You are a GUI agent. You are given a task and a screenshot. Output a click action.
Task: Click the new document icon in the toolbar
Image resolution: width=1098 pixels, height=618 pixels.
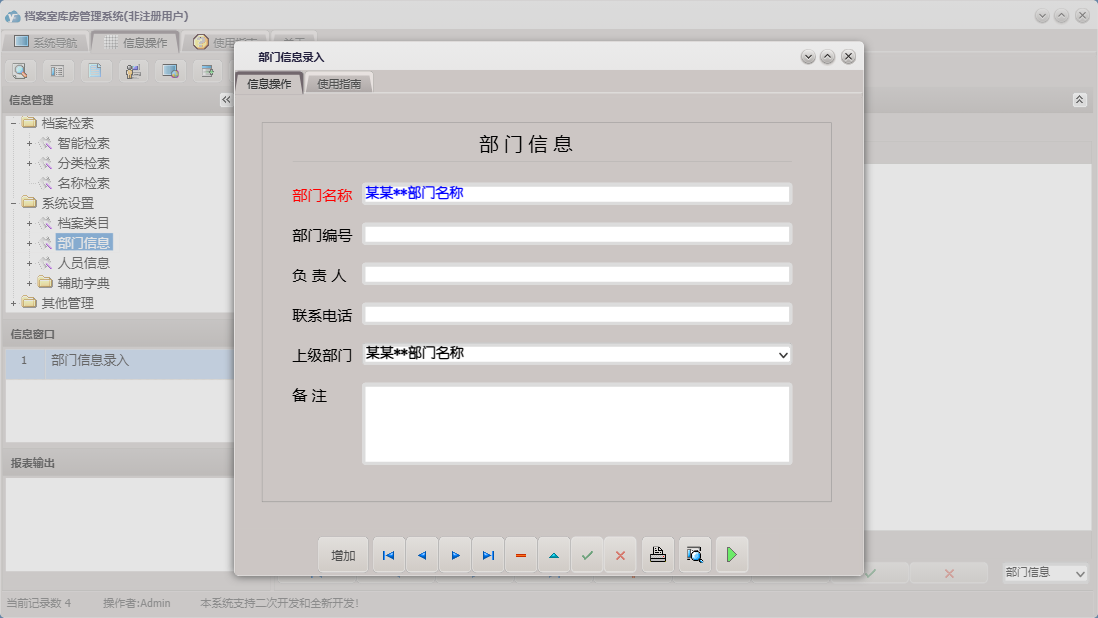coord(94,70)
